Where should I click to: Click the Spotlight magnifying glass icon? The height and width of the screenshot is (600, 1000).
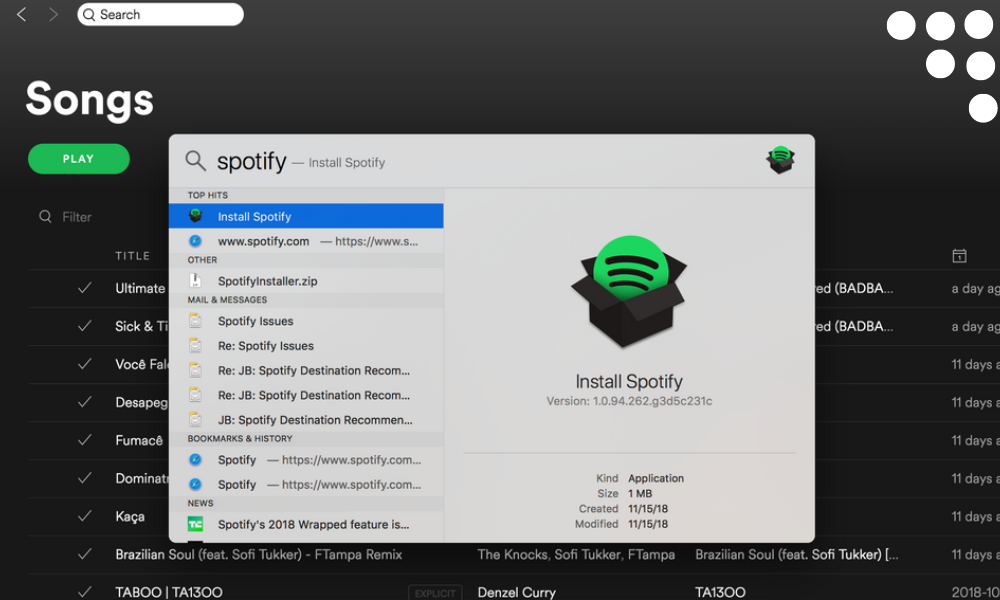pyautogui.click(x=196, y=161)
